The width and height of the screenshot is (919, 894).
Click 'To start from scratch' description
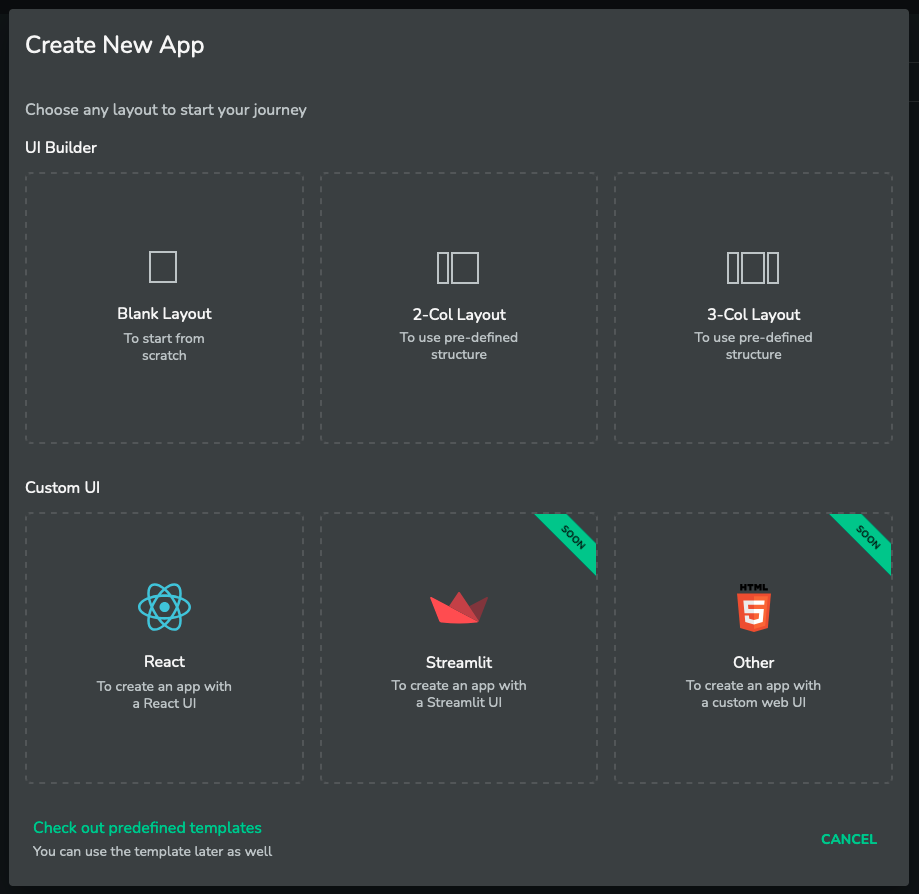164,347
